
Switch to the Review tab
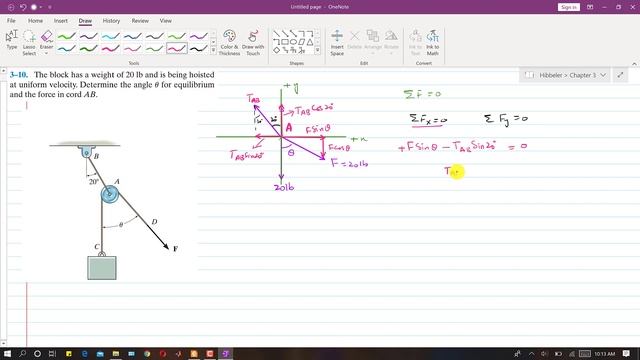tap(140, 21)
